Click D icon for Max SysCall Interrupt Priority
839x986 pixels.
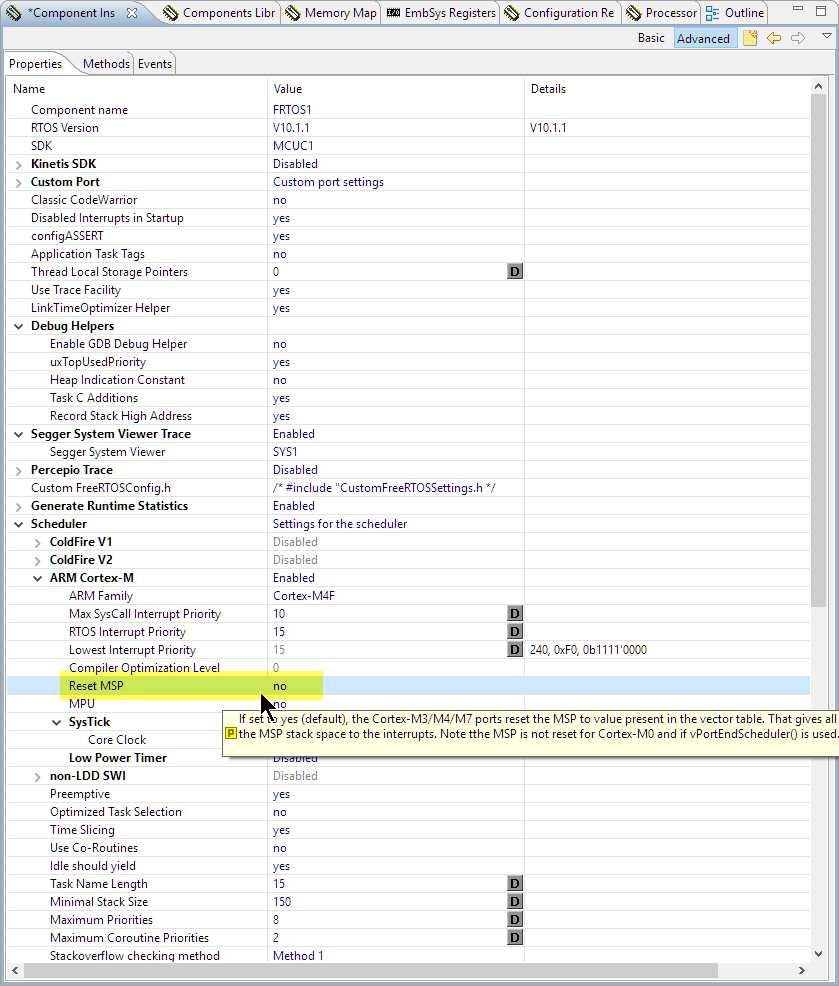pos(514,614)
